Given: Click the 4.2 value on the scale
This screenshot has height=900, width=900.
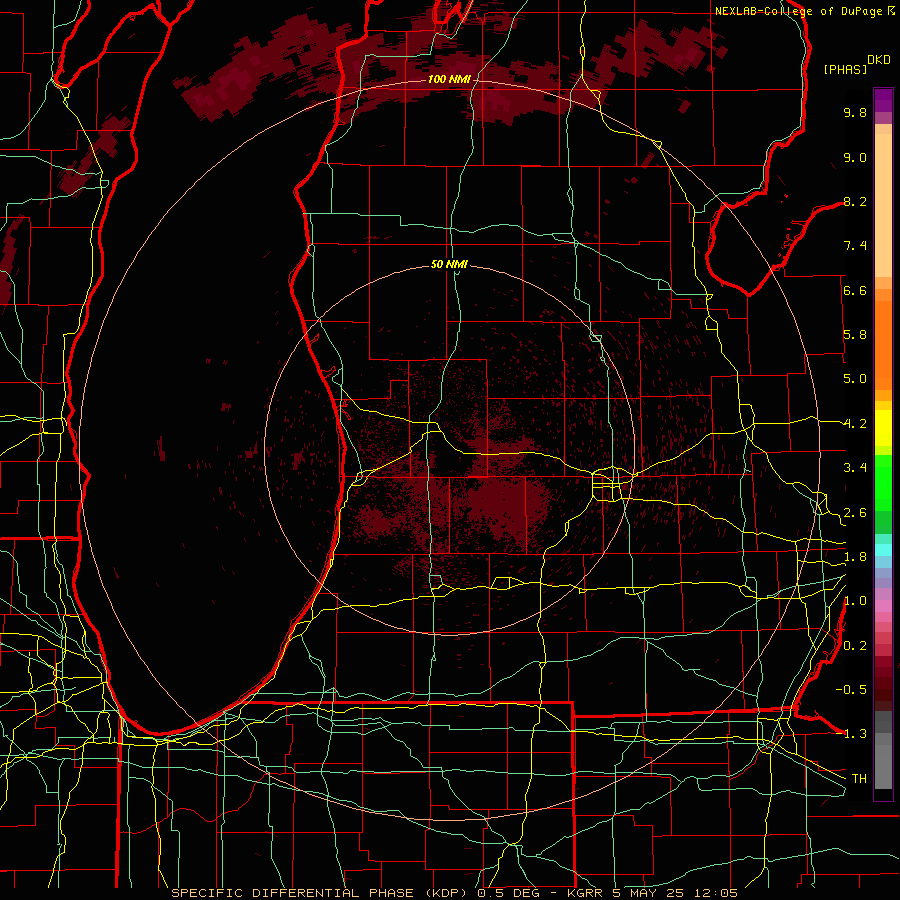Looking at the screenshot, I should [x=855, y=424].
